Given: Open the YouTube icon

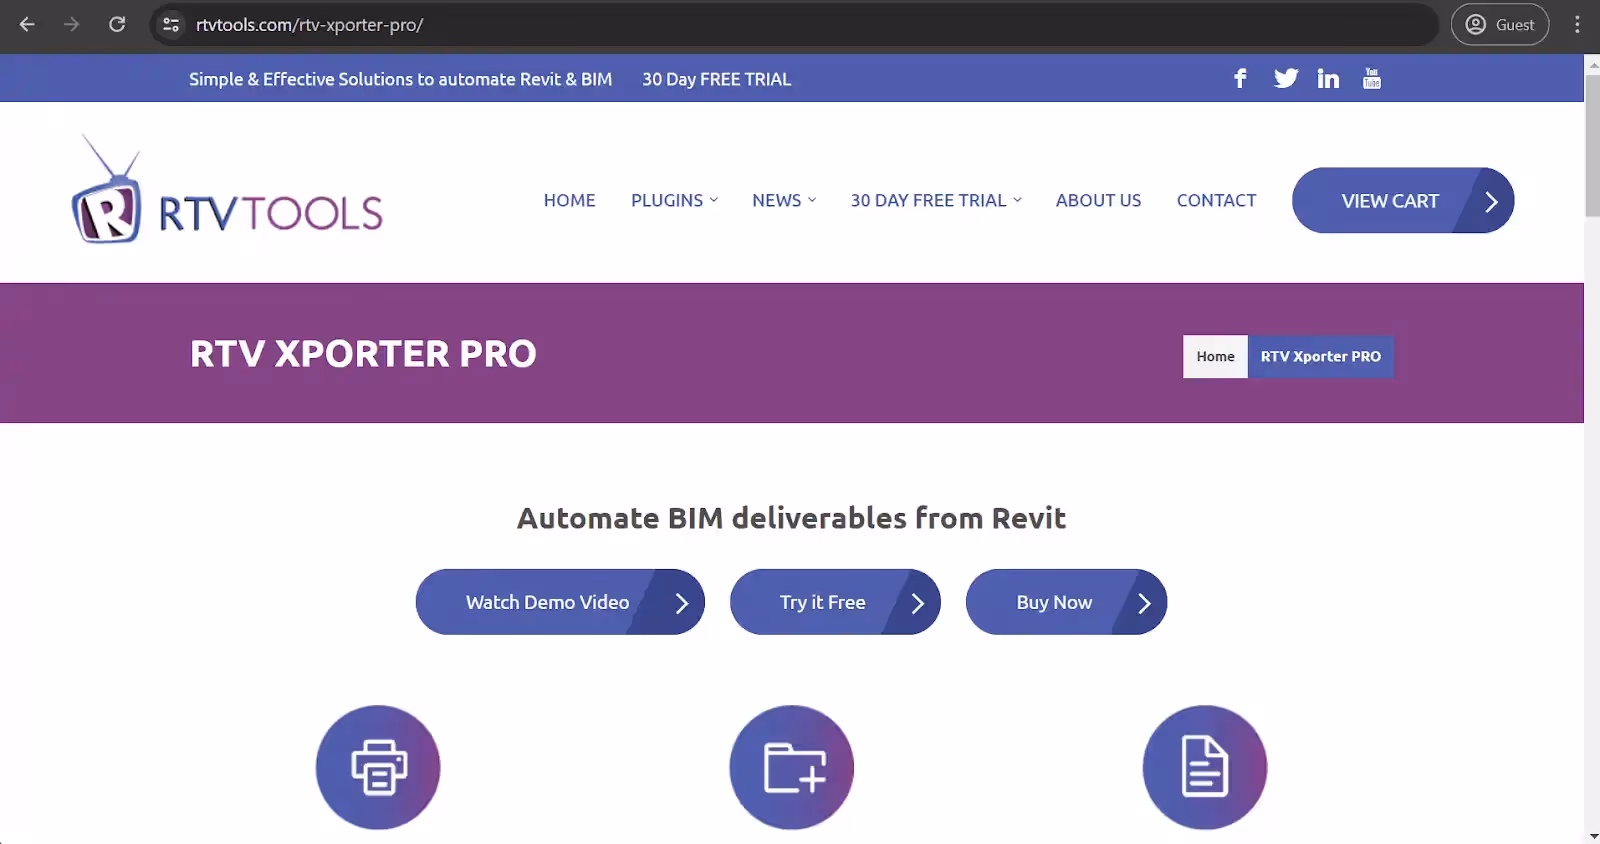Looking at the screenshot, I should click(x=1372, y=78).
